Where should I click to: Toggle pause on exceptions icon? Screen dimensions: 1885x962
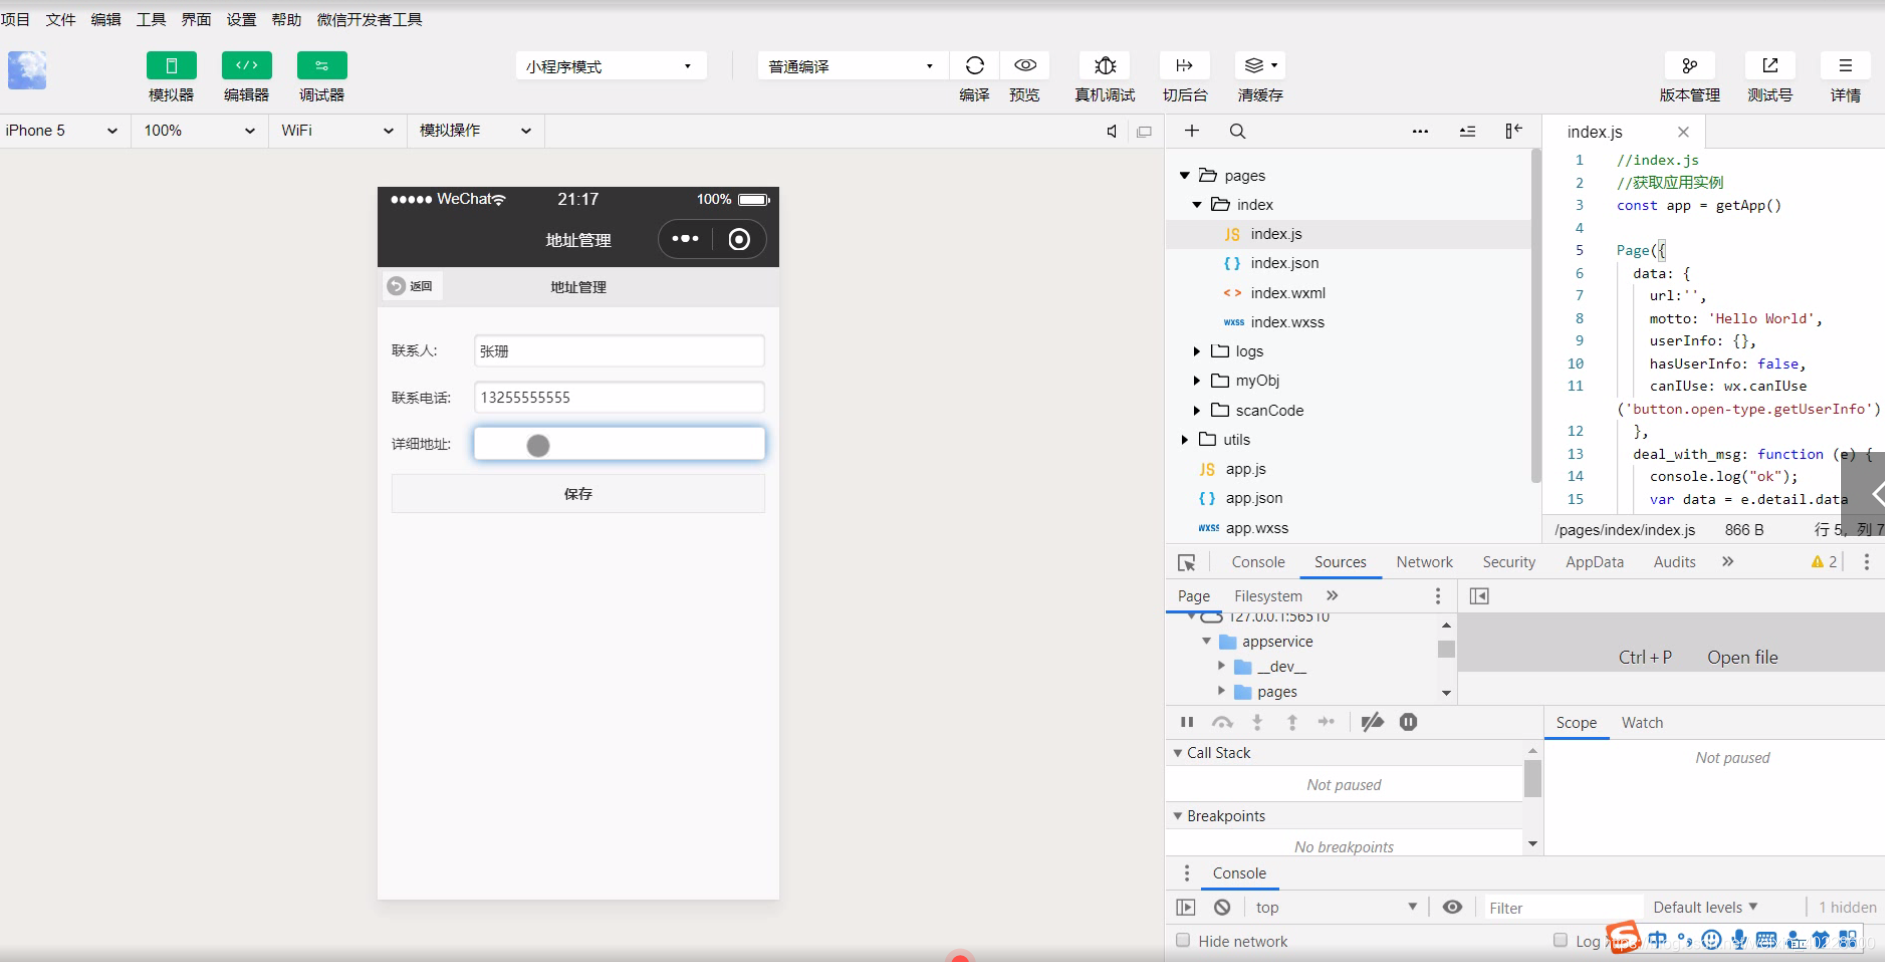(x=1408, y=722)
